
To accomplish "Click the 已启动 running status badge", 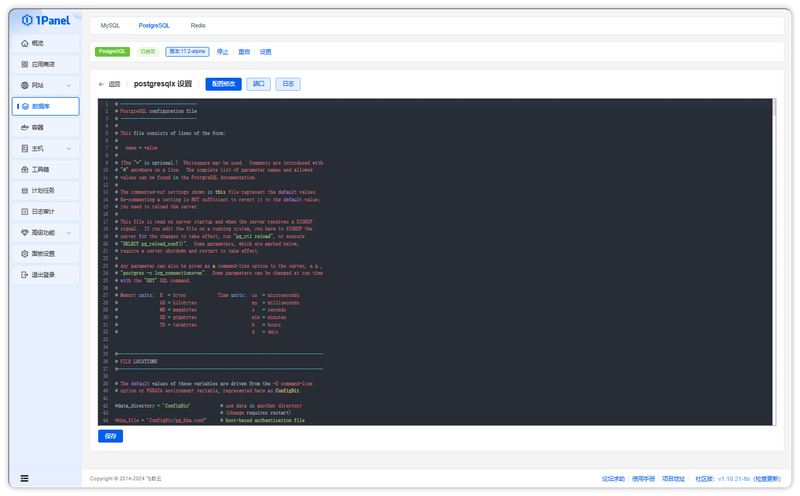I will pos(148,52).
